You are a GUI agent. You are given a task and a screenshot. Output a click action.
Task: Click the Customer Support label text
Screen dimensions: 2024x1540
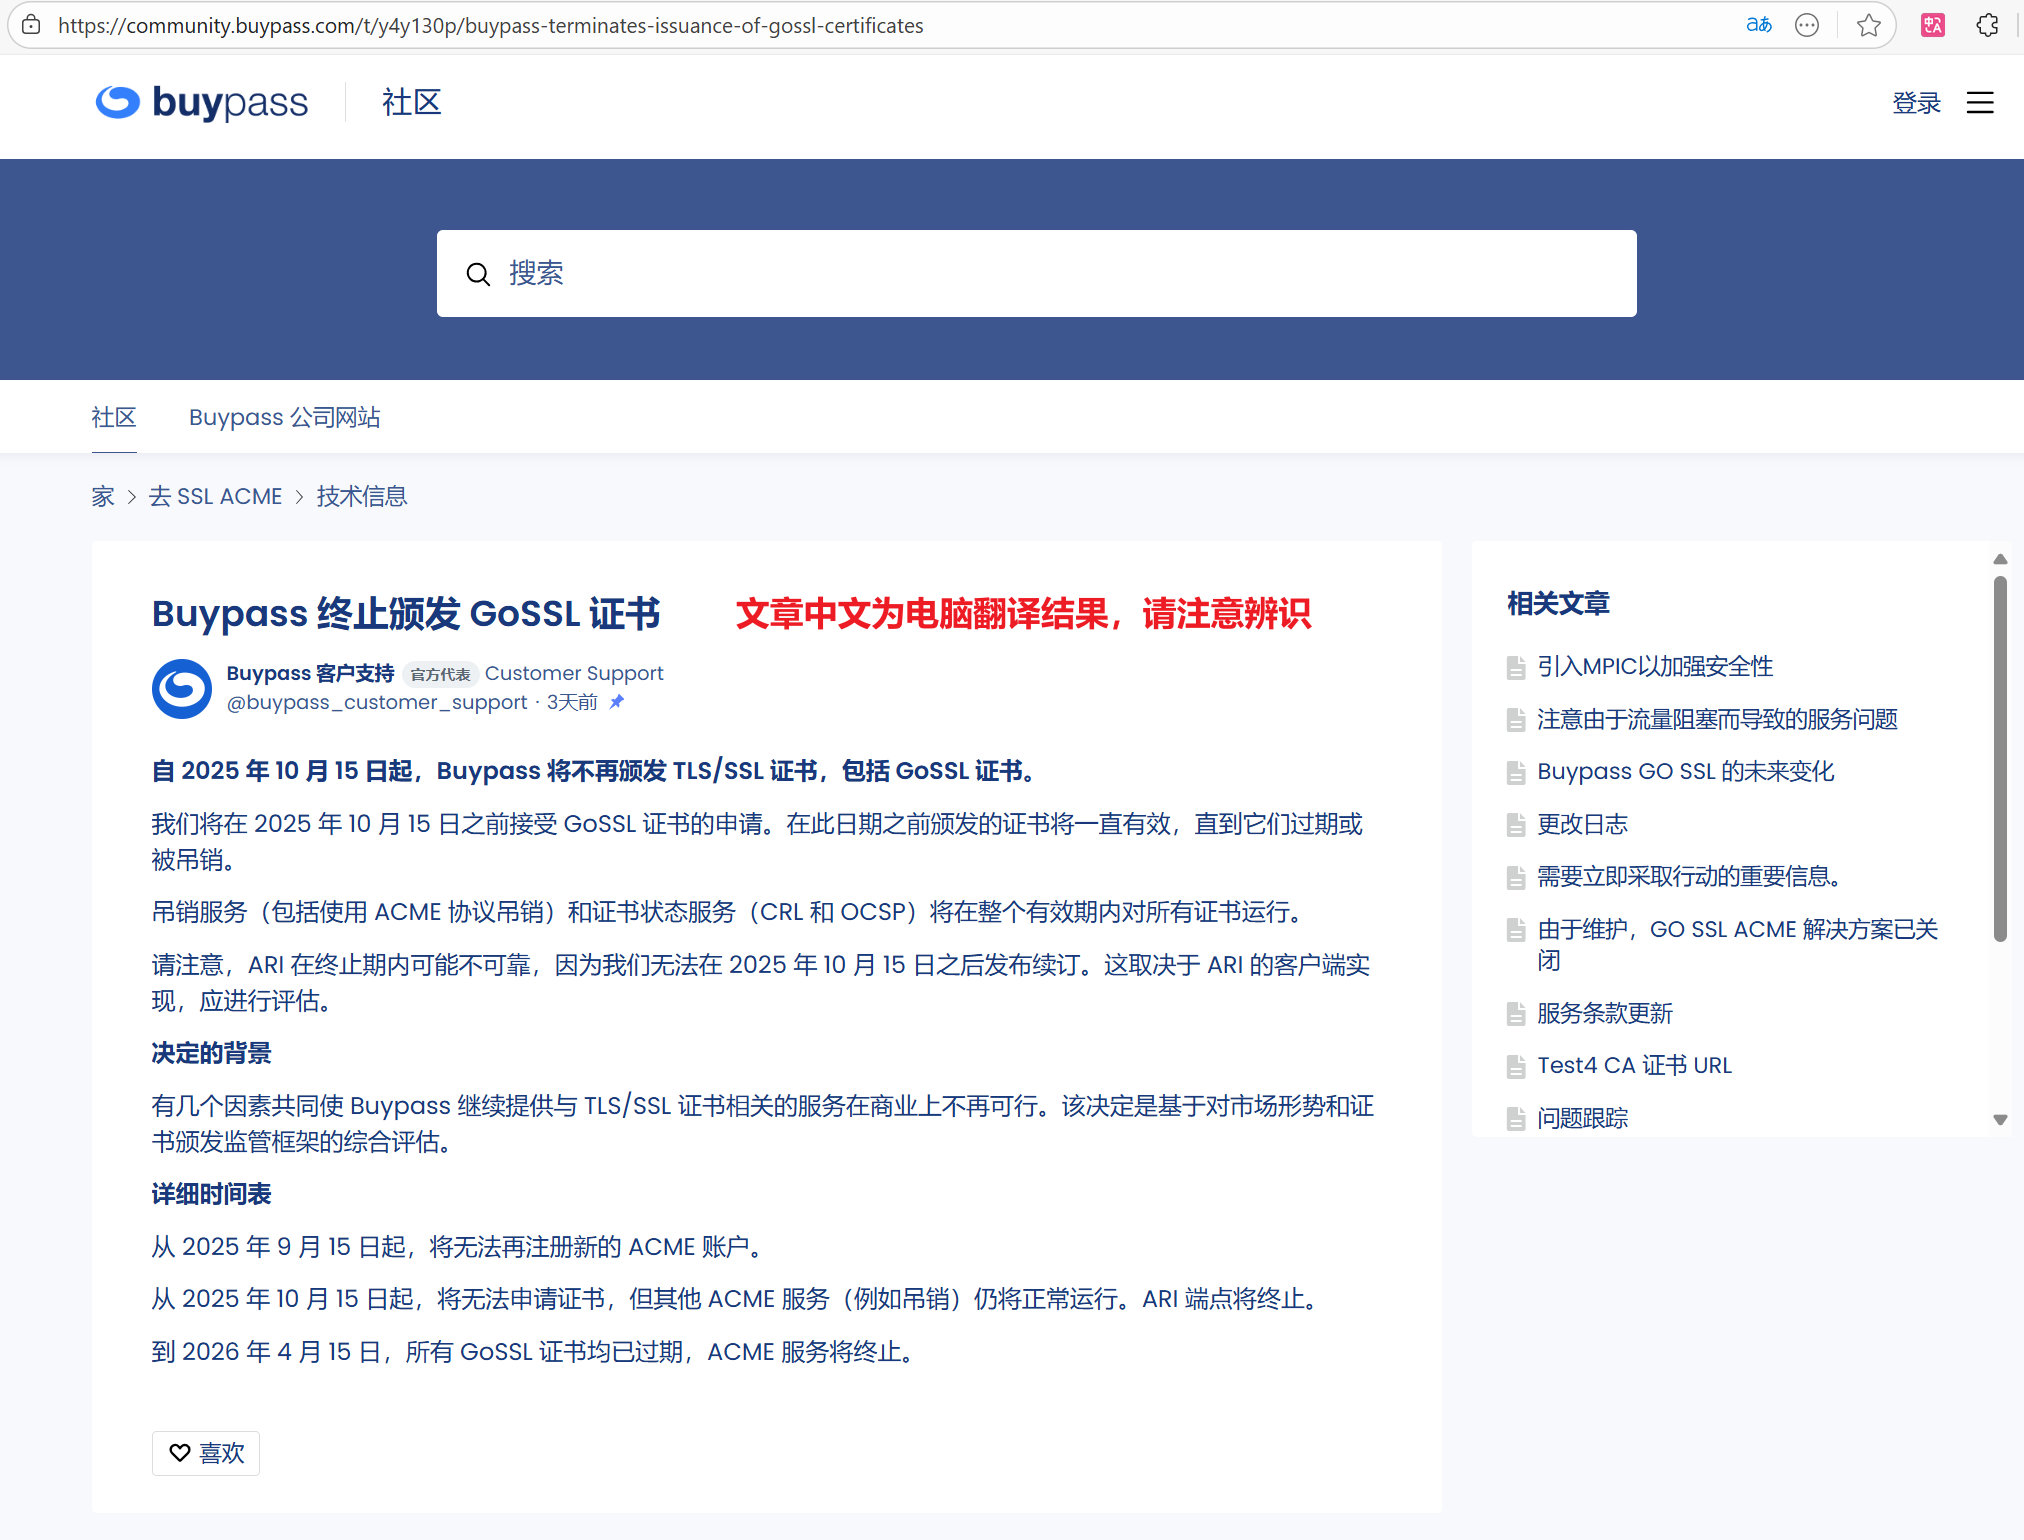574,674
